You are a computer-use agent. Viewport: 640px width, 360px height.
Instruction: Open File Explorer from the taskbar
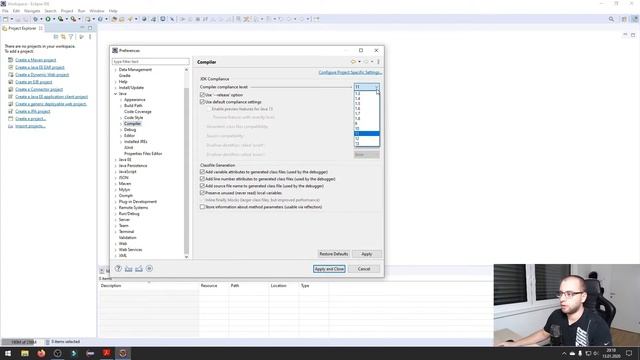tap(25, 353)
